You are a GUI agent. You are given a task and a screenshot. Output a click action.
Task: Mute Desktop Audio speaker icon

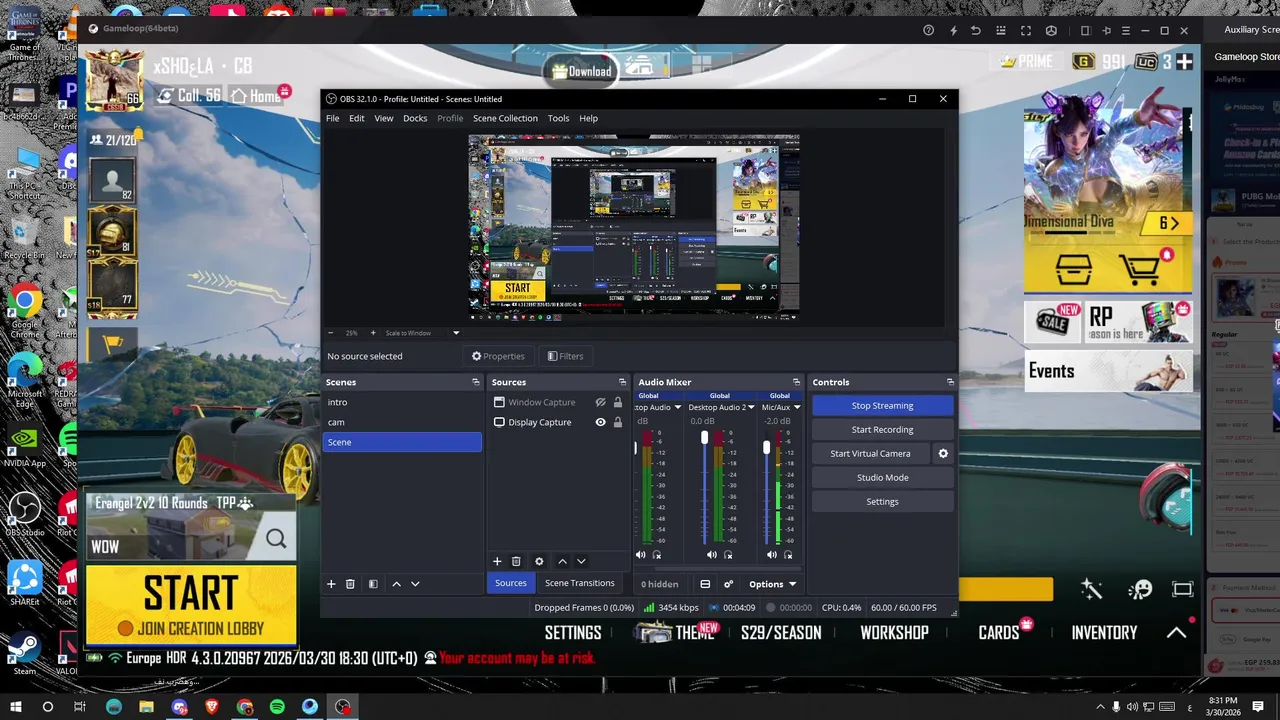(x=641, y=555)
